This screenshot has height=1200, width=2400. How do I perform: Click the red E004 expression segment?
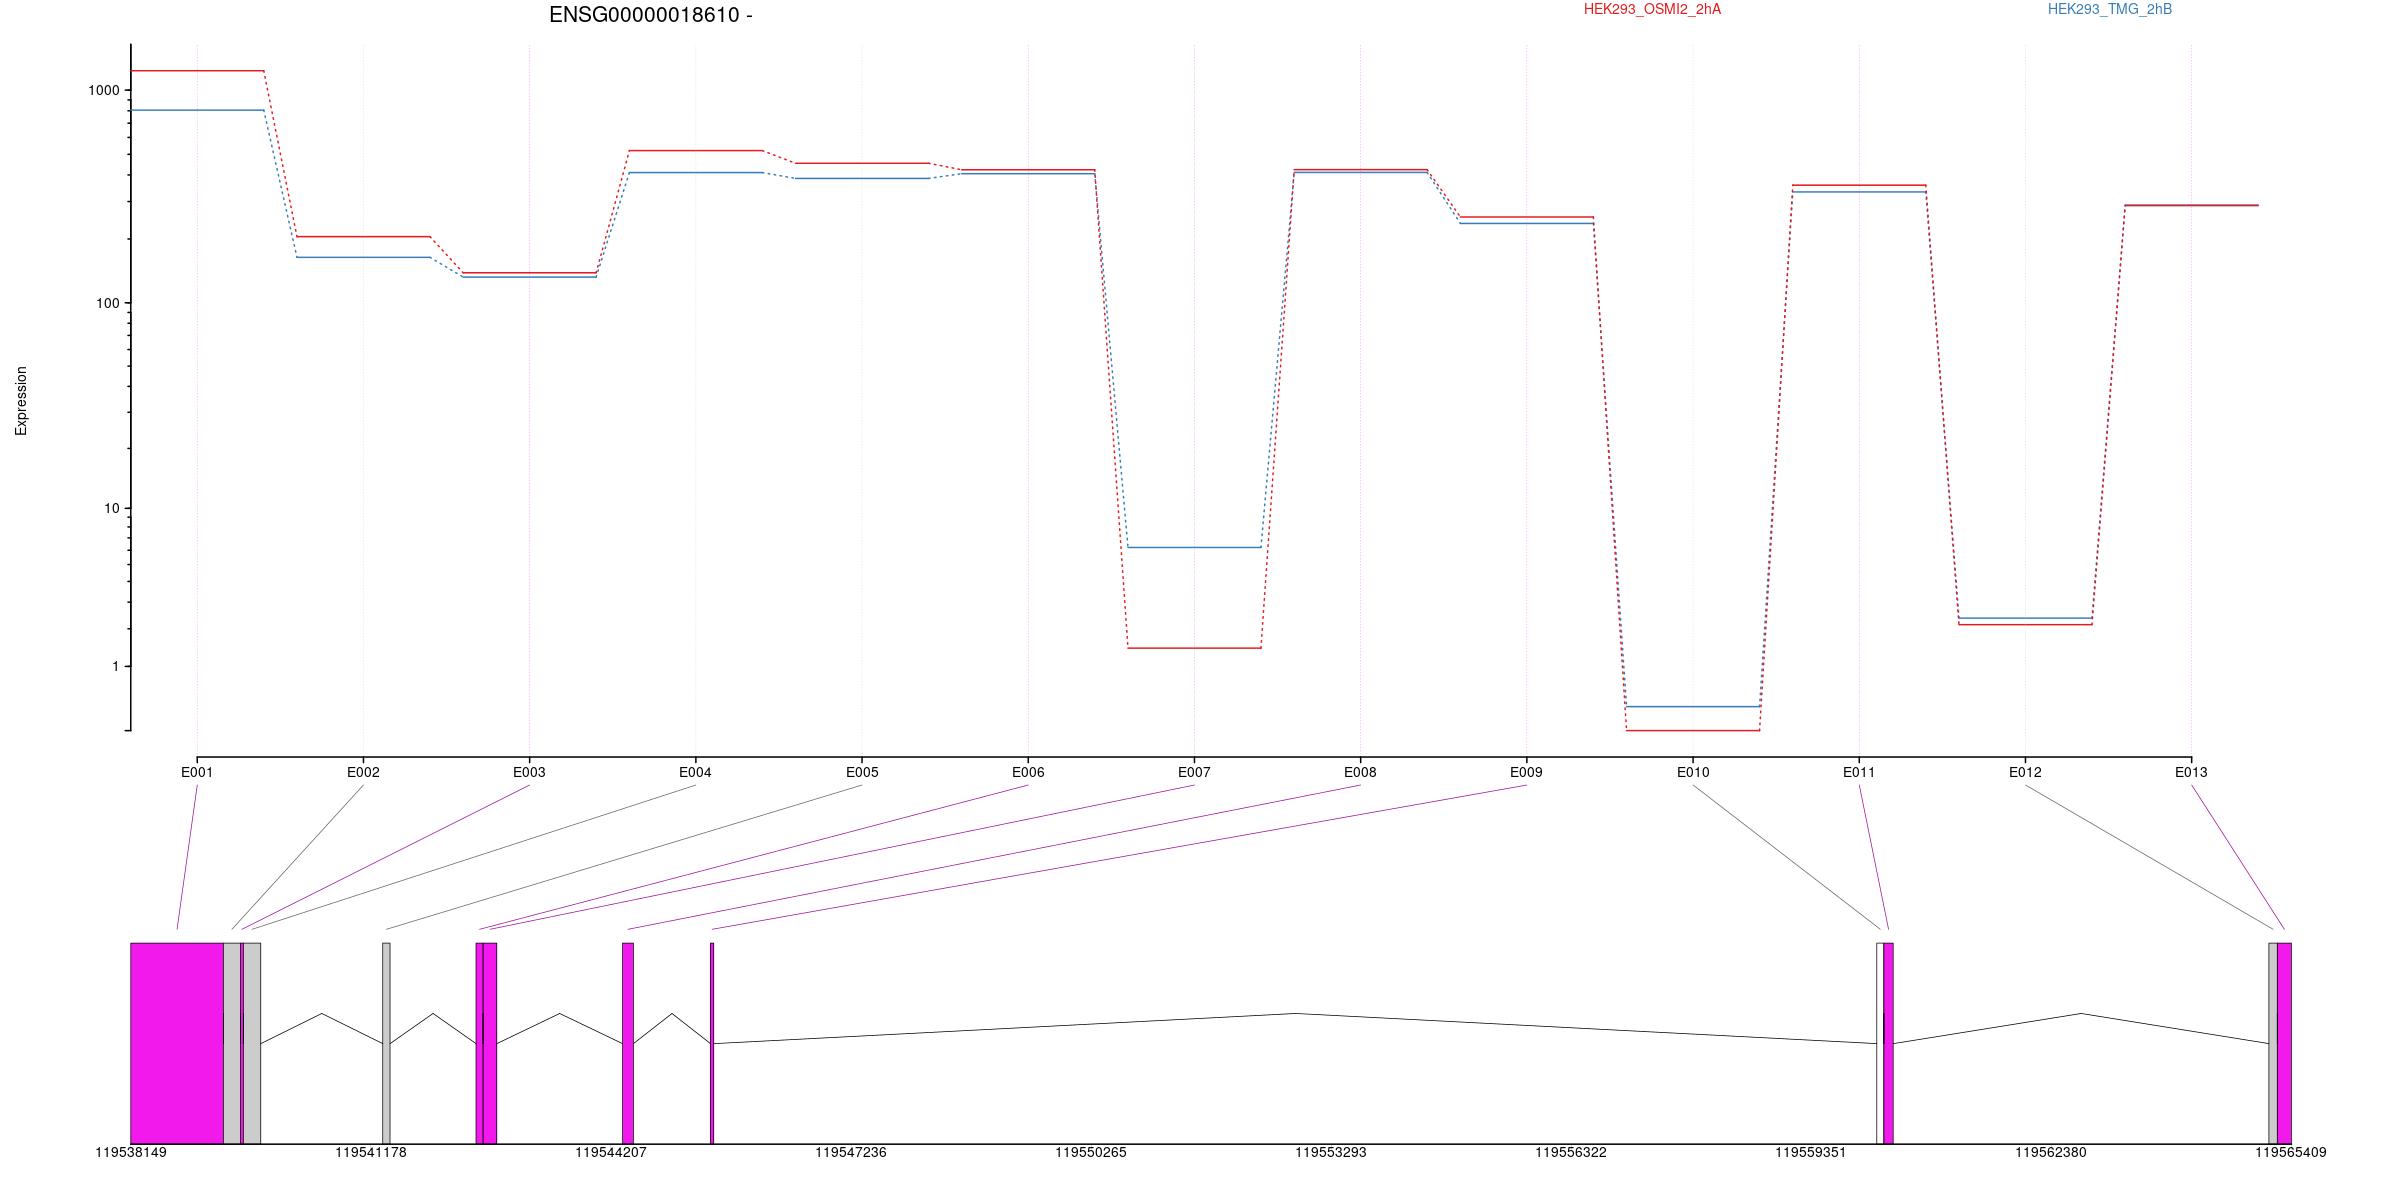click(x=695, y=151)
